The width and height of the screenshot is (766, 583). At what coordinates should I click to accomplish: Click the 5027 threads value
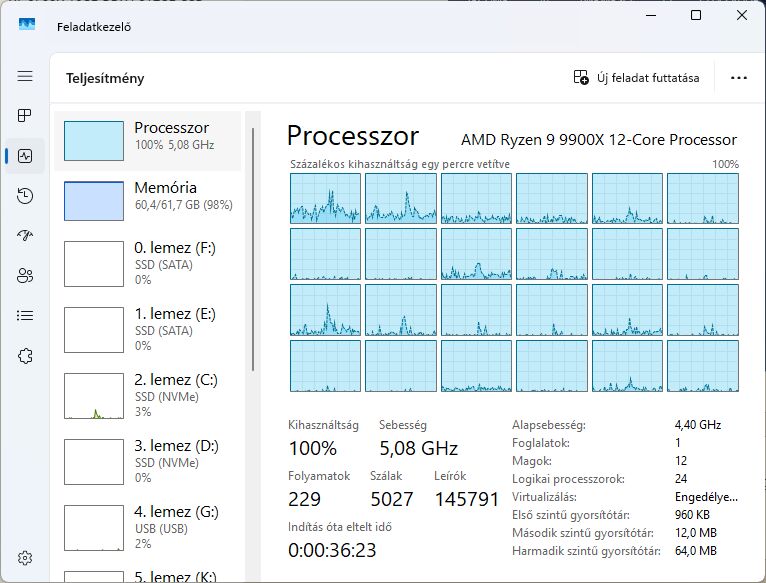click(x=392, y=499)
